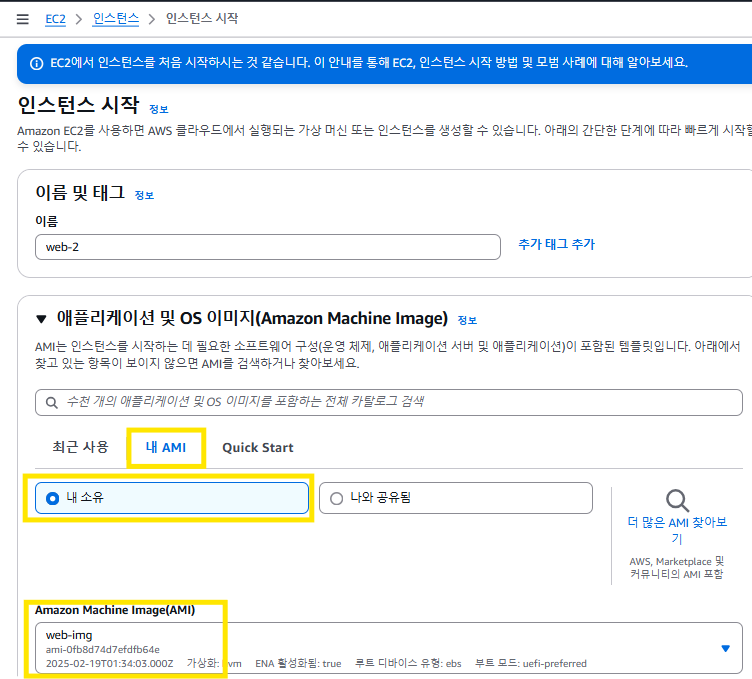The image size is (752, 679).
Task: Click the 2025-02-19T01:34:03.000Z timestamp
Action: tap(109, 663)
